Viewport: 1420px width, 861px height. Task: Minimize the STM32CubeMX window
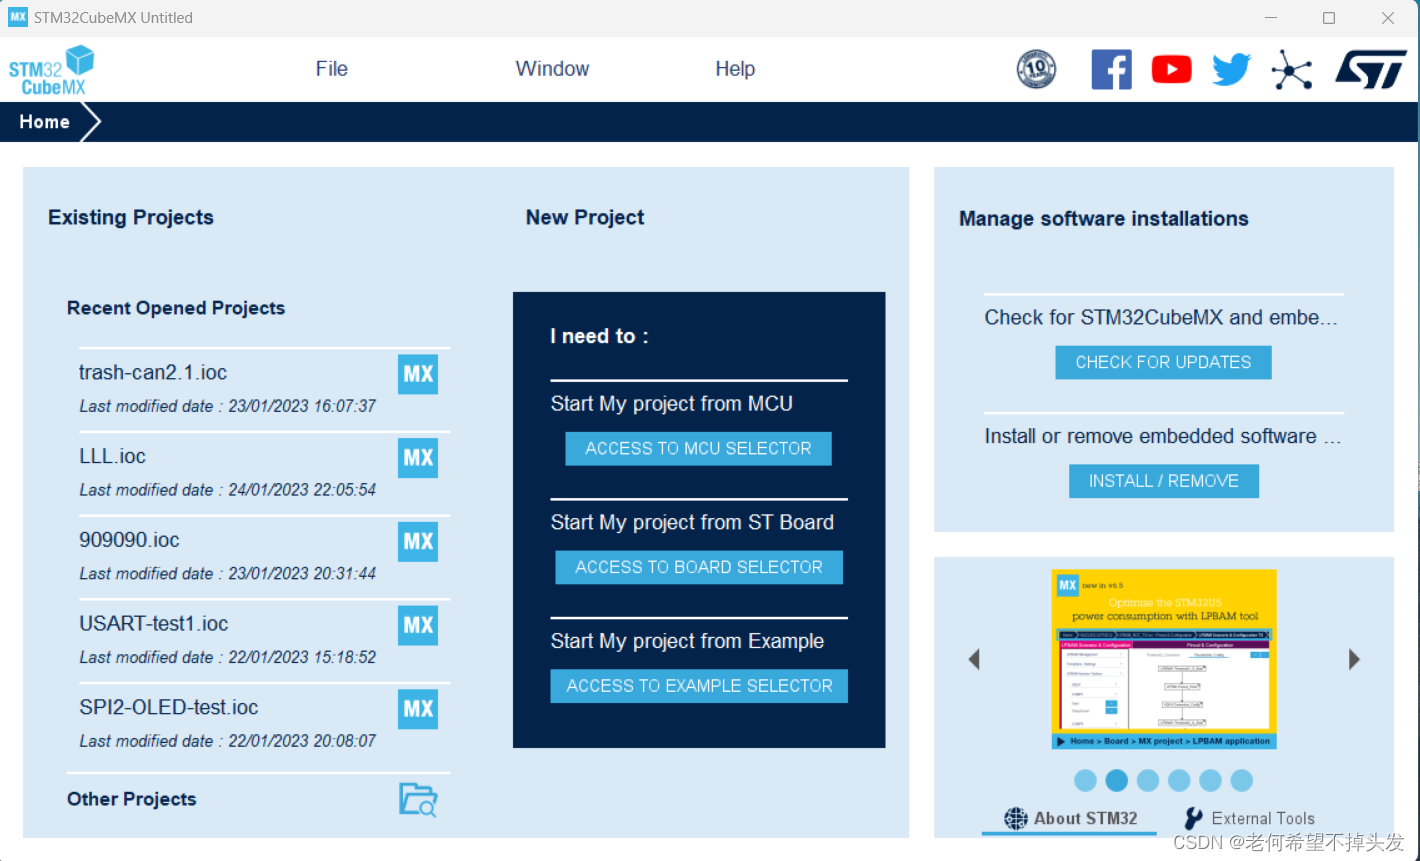1271,18
